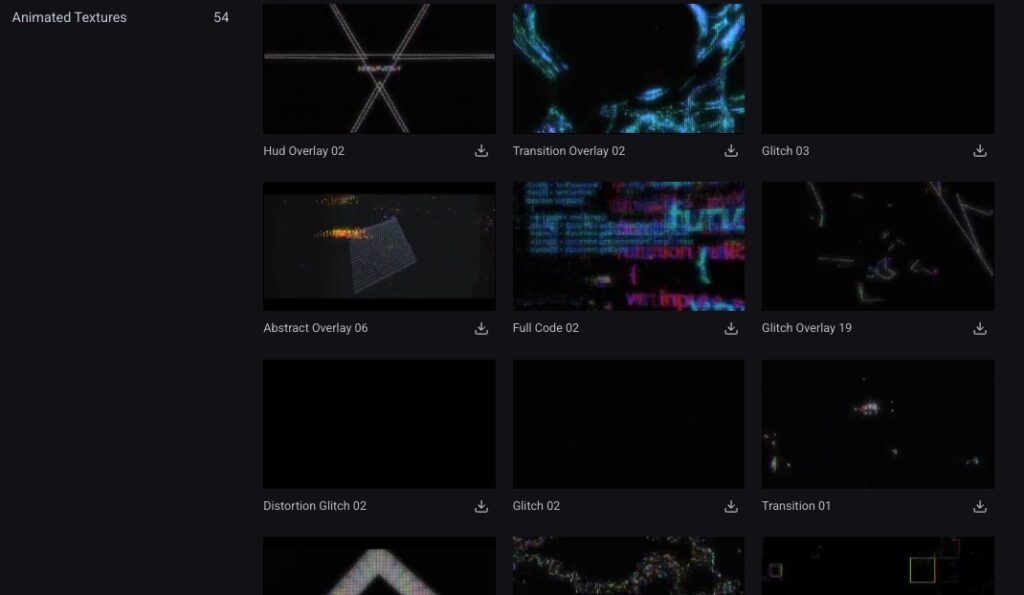Open the Transition Overlay 02 thumbnail
Screen dimensions: 1024x595
pyautogui.click(x=628, y=68)
